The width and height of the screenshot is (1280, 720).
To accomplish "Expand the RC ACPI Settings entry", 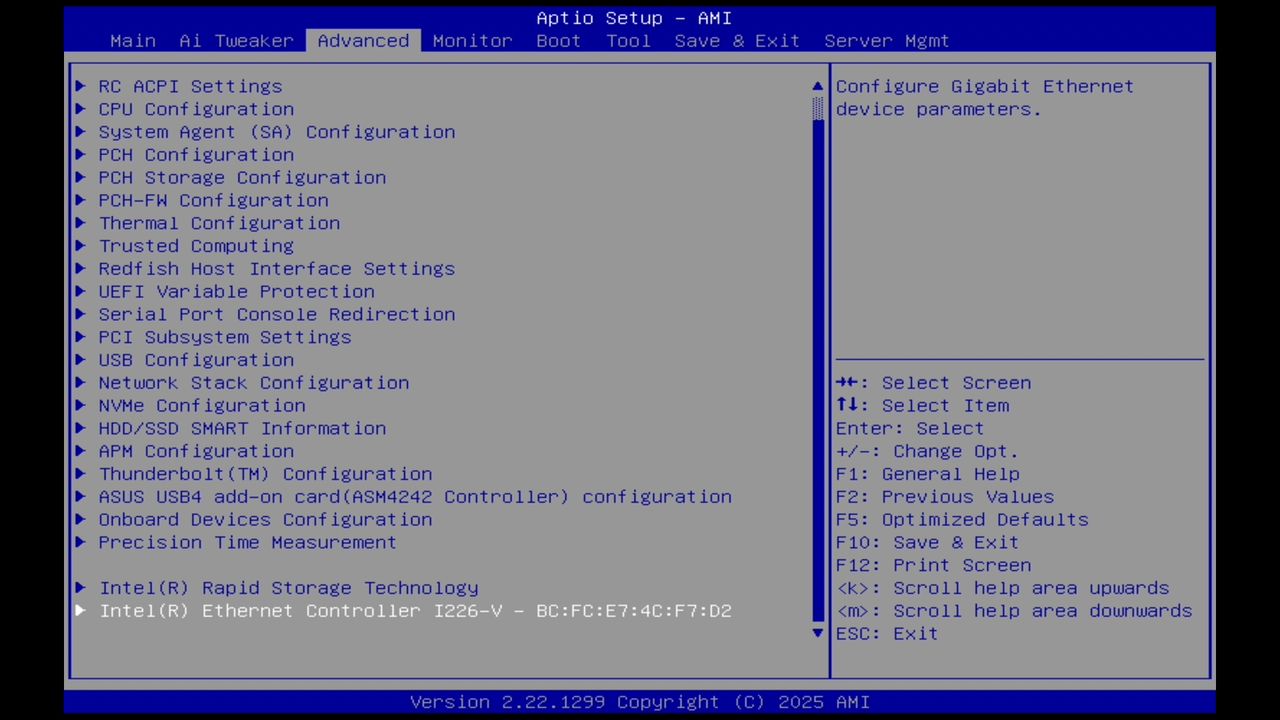I will pyautogui.click(x=190, y=86).
